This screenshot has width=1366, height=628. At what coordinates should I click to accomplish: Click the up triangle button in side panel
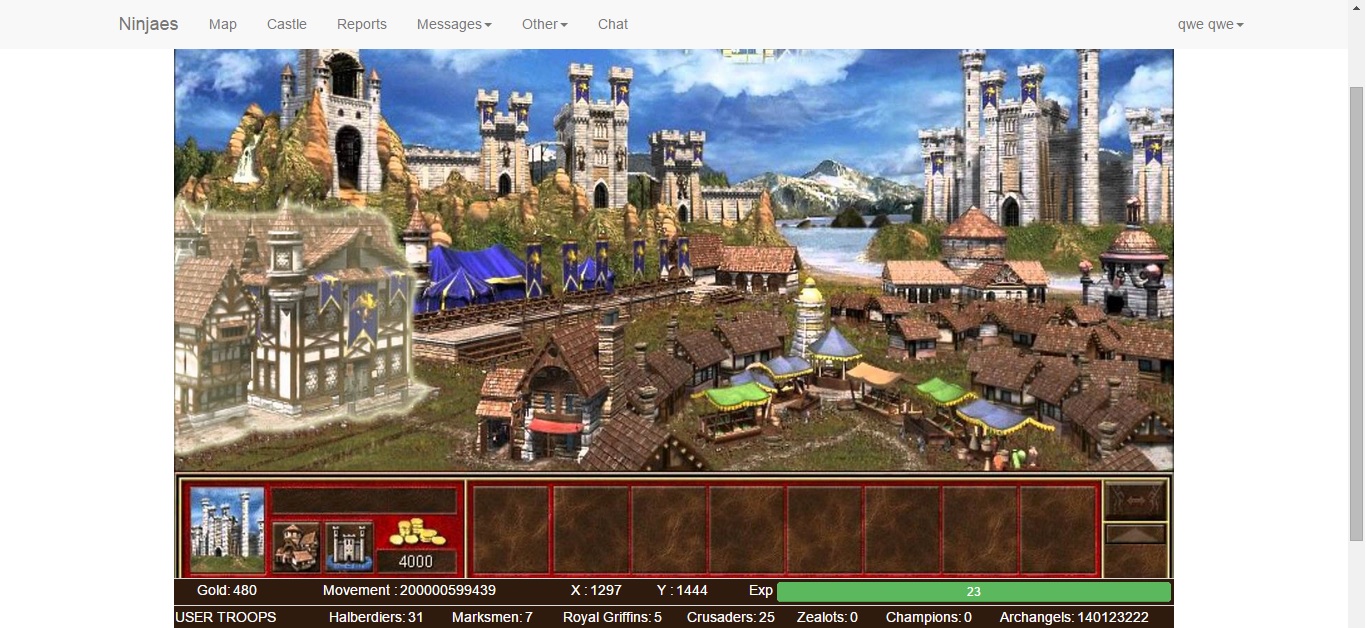[1135, 534]
